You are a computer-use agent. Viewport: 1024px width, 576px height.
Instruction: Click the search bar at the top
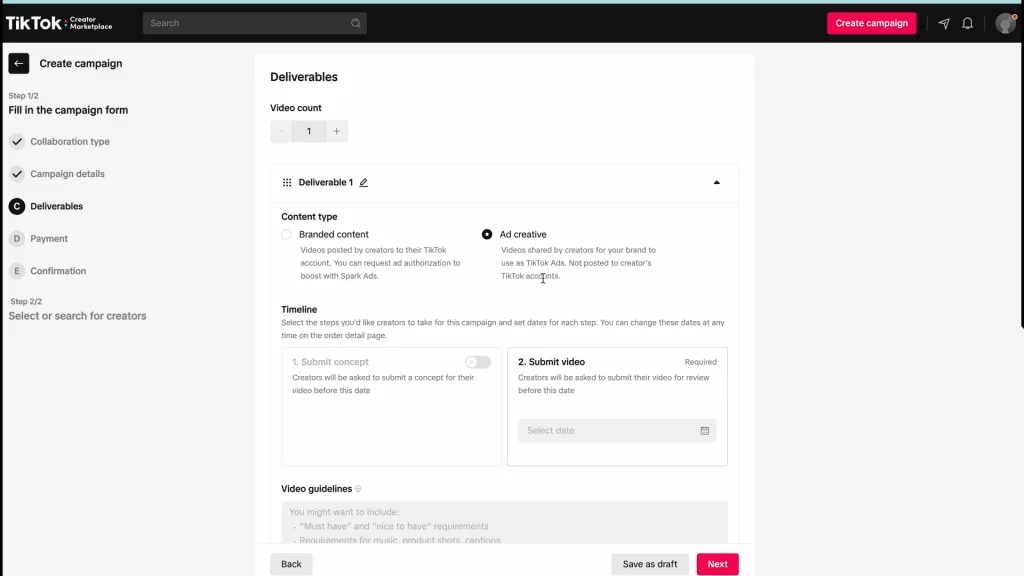[254, 22]
